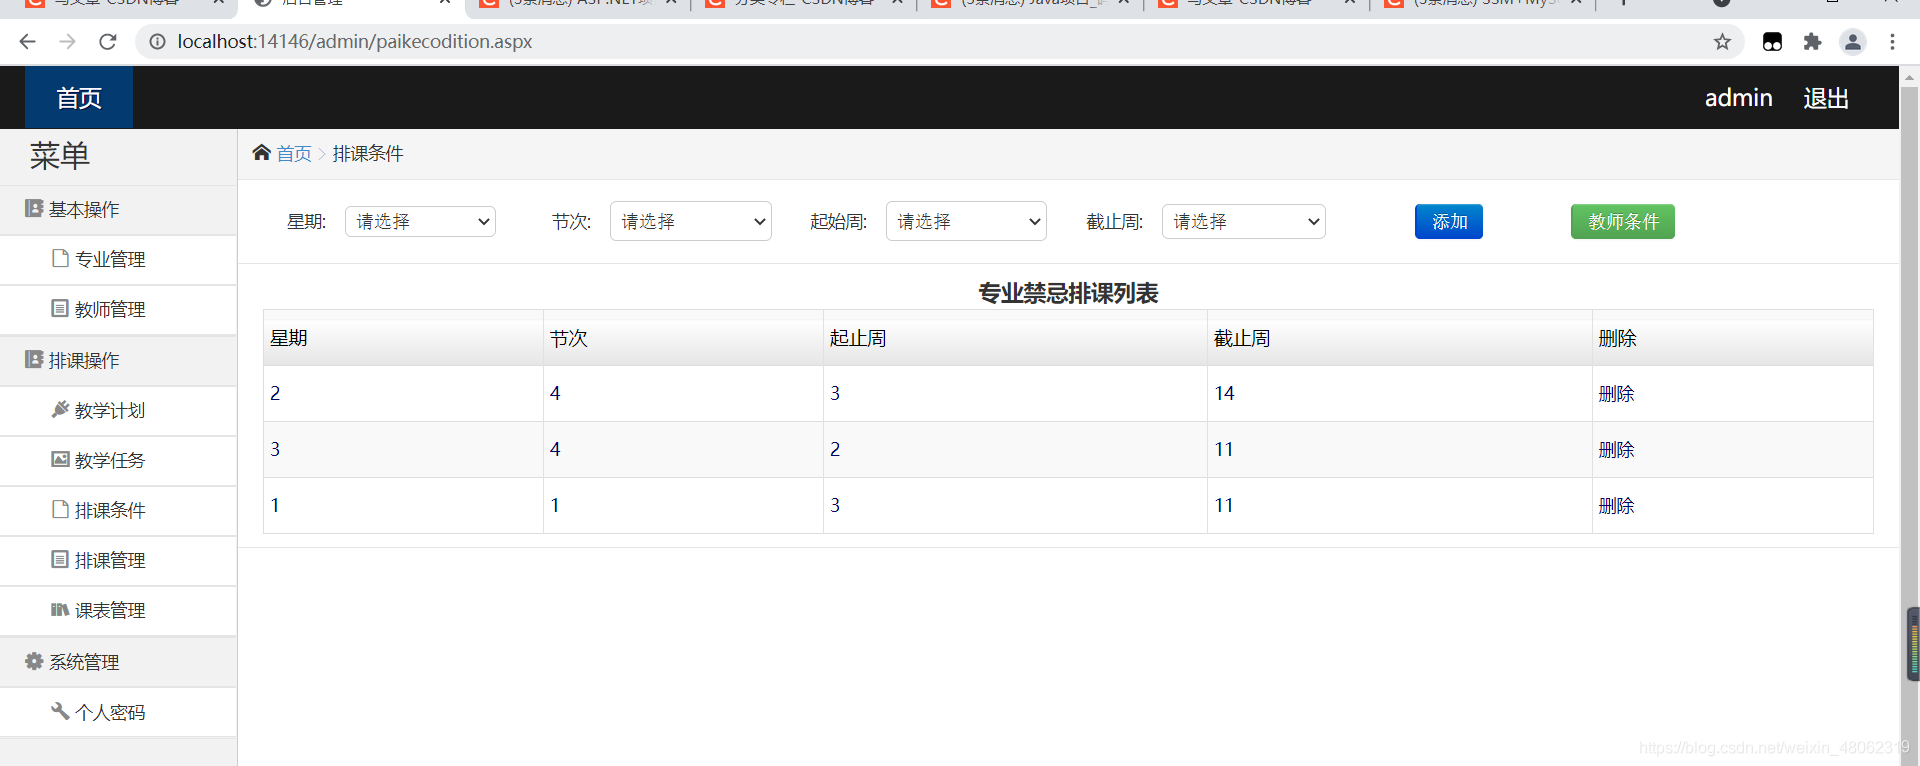Image resolution: width=1920 pixels, height=766 pixels.
Task: Open the 节次 dropdown
Action: pos(691,221)
